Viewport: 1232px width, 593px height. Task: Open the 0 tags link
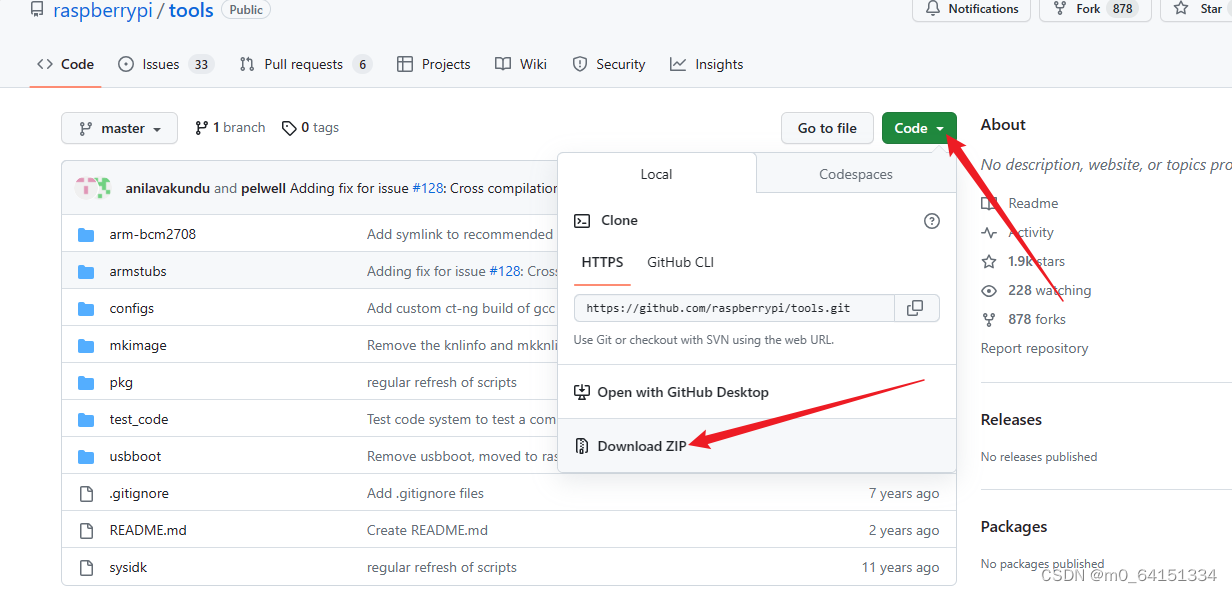[x=310, y=128]
